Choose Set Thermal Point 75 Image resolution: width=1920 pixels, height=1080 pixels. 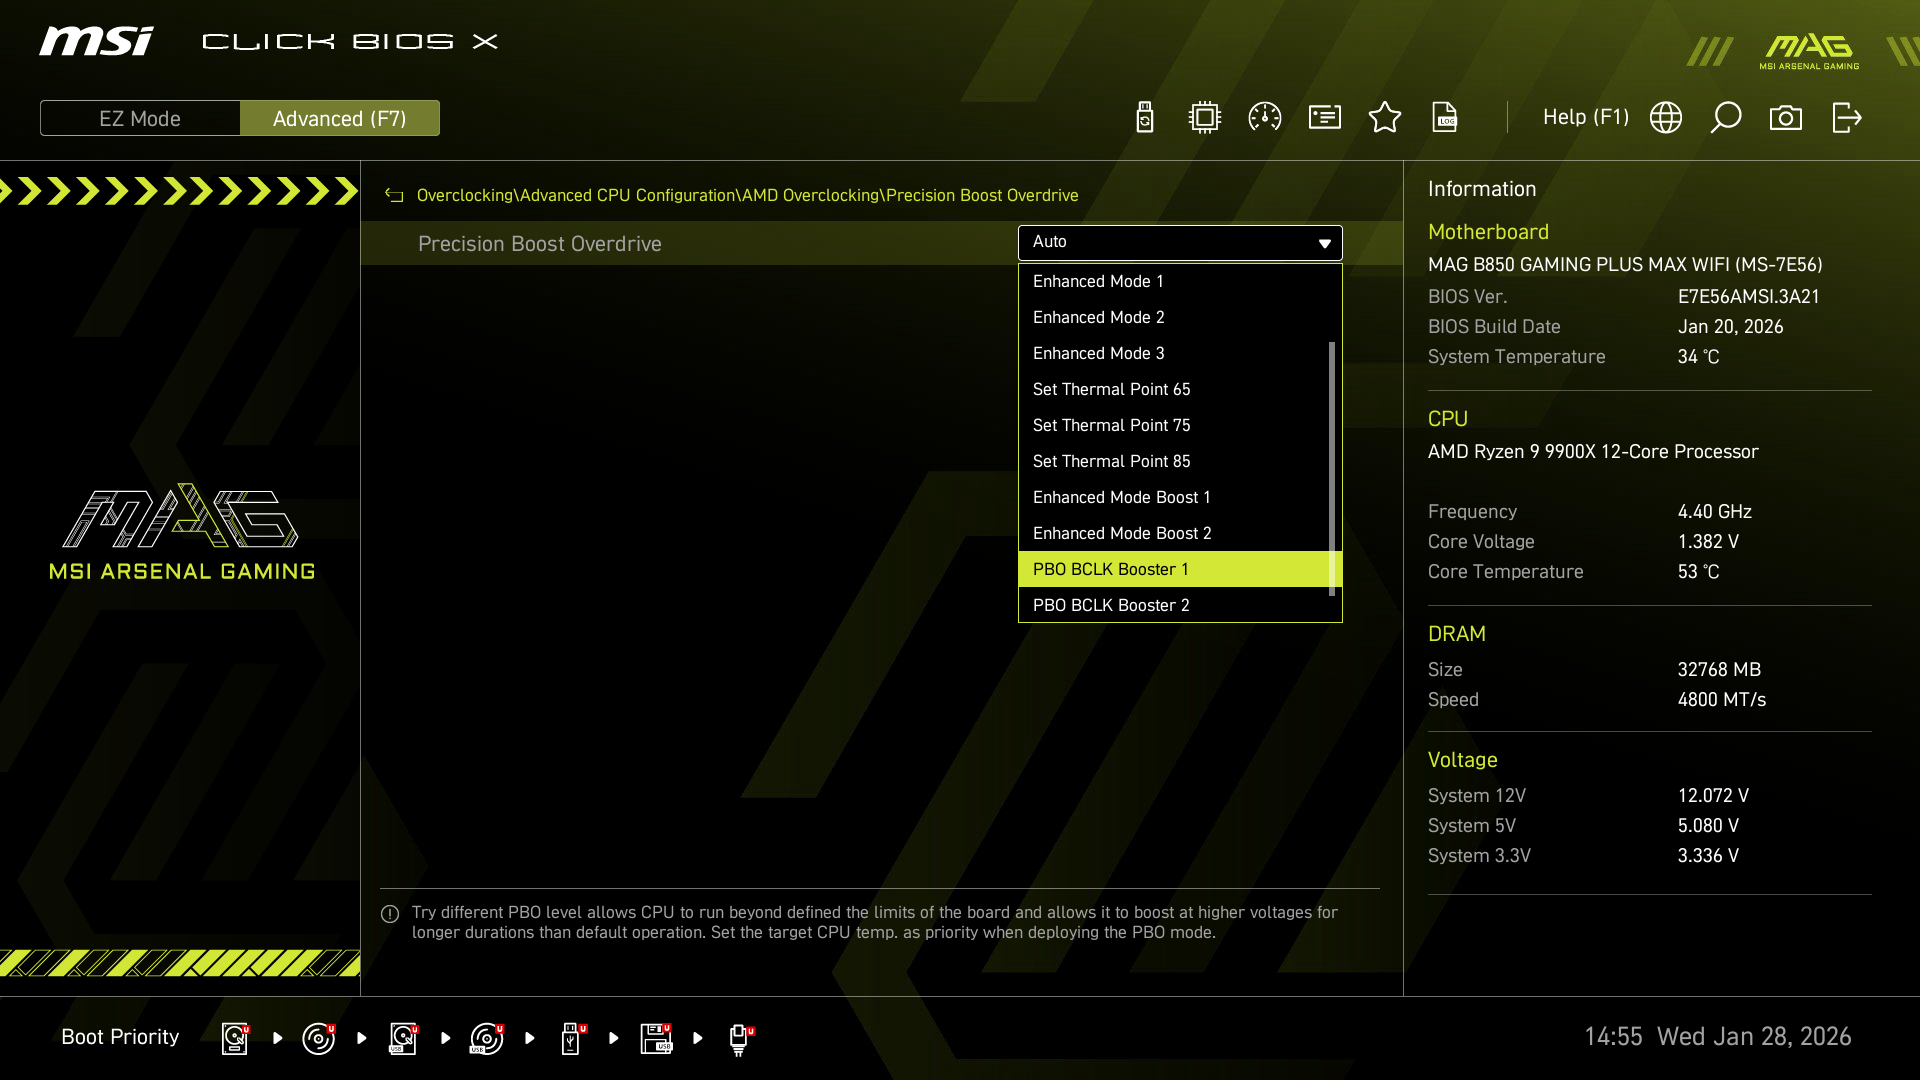tap(1111, 425)
